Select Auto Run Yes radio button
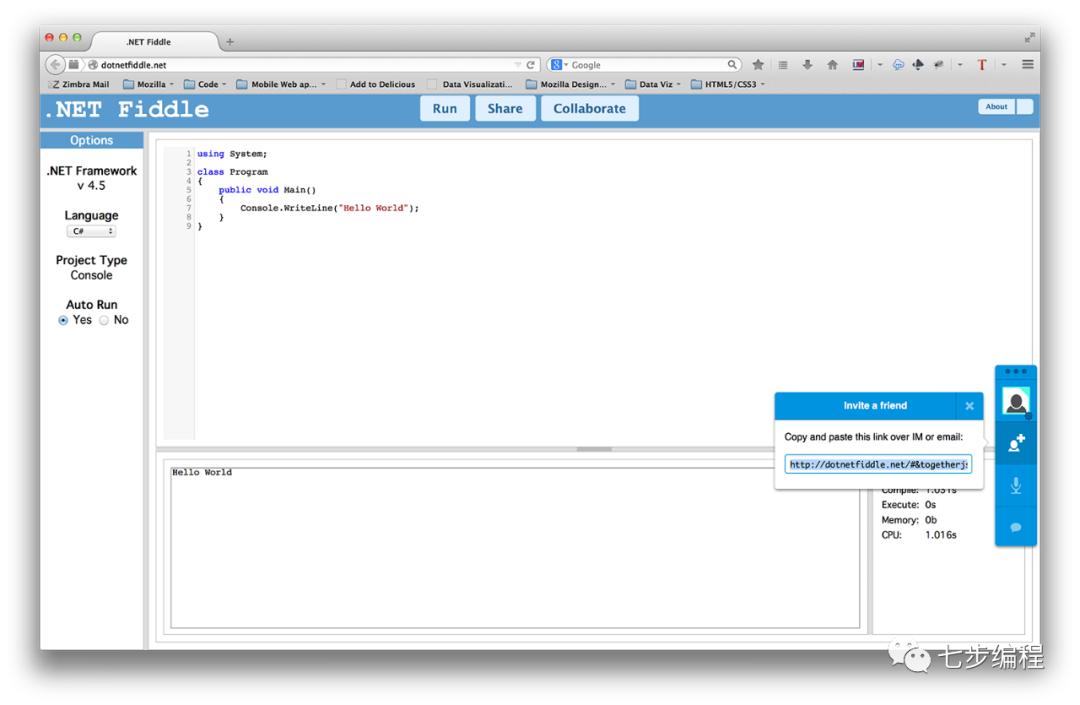This screenshot has width=1080, height=705. pyautogui.click(x=63, y=320)
